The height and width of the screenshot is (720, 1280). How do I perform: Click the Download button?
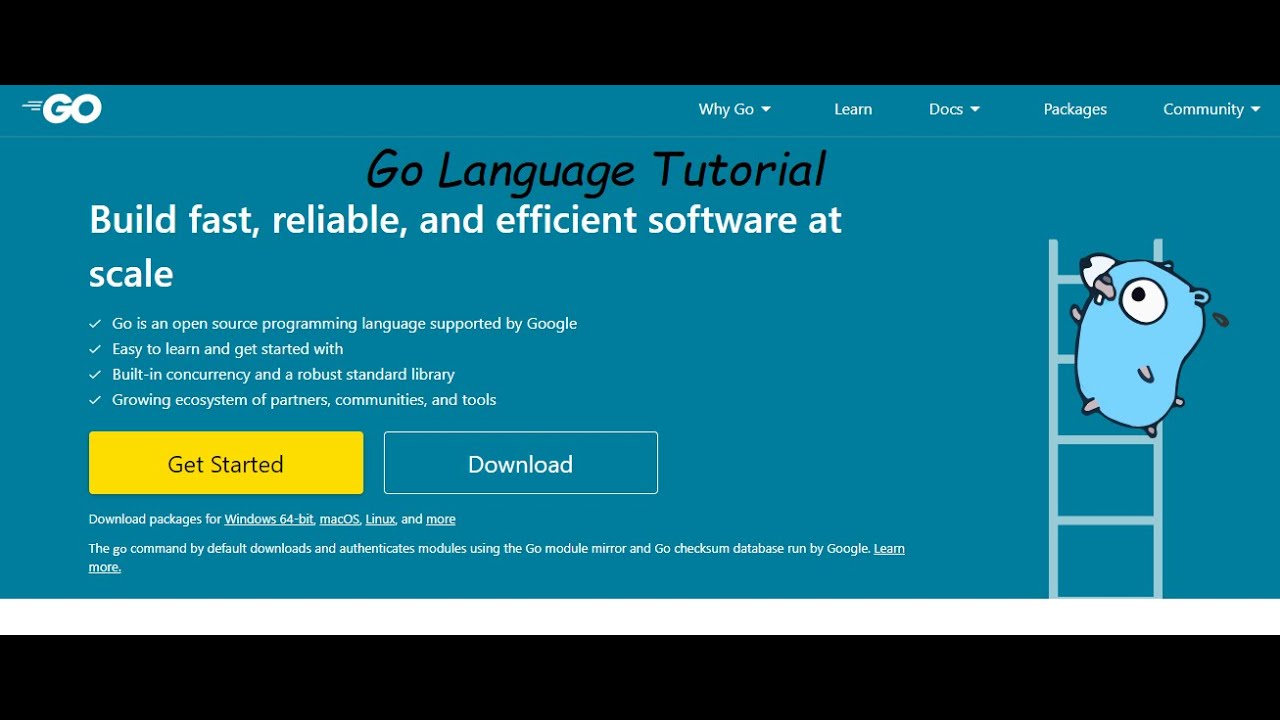(521, 463)
